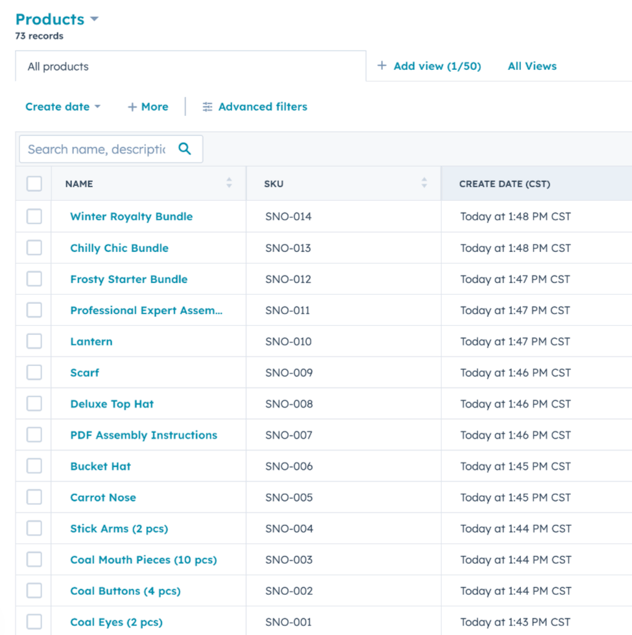Open Scarf product record

[84, 373]
